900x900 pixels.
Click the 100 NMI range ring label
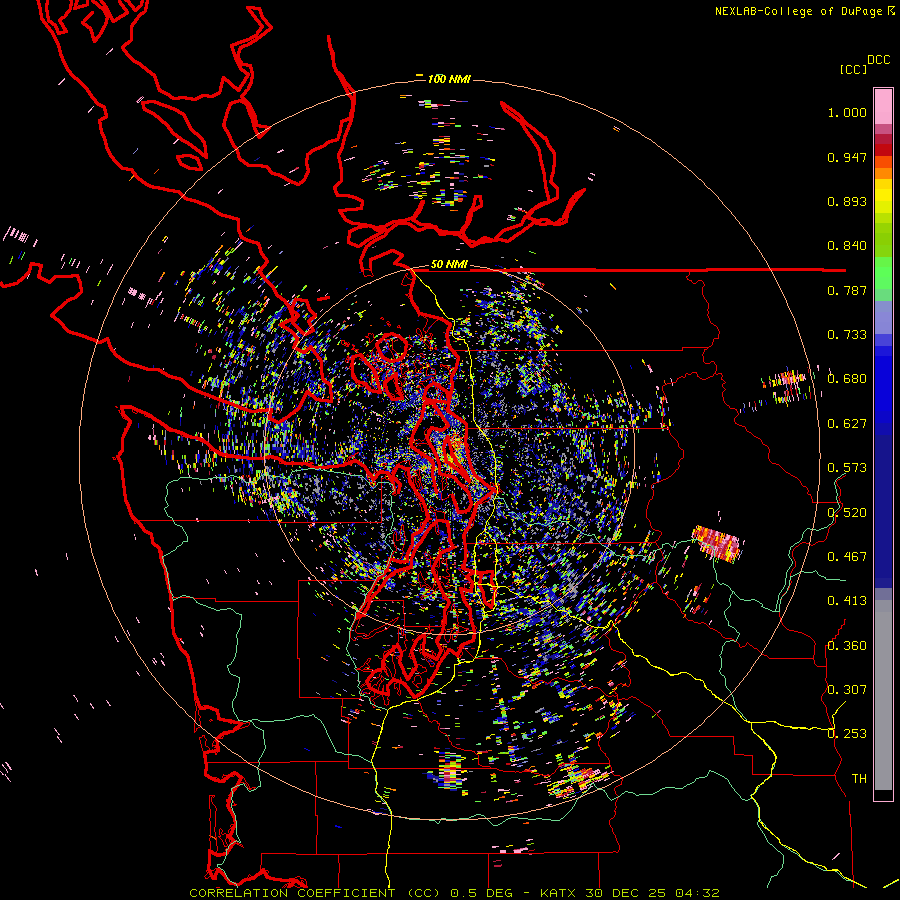click(449, 79)
